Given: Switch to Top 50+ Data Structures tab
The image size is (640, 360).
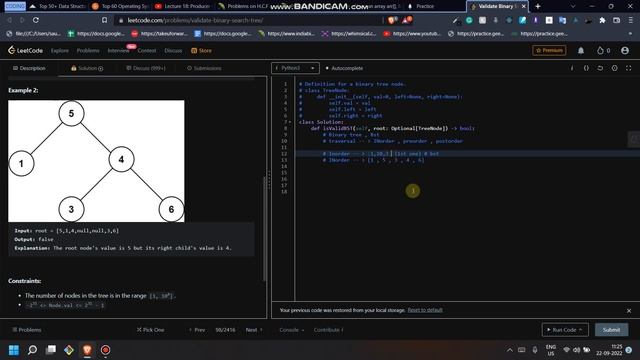Looking at the screenshot, I should (57, 6).
